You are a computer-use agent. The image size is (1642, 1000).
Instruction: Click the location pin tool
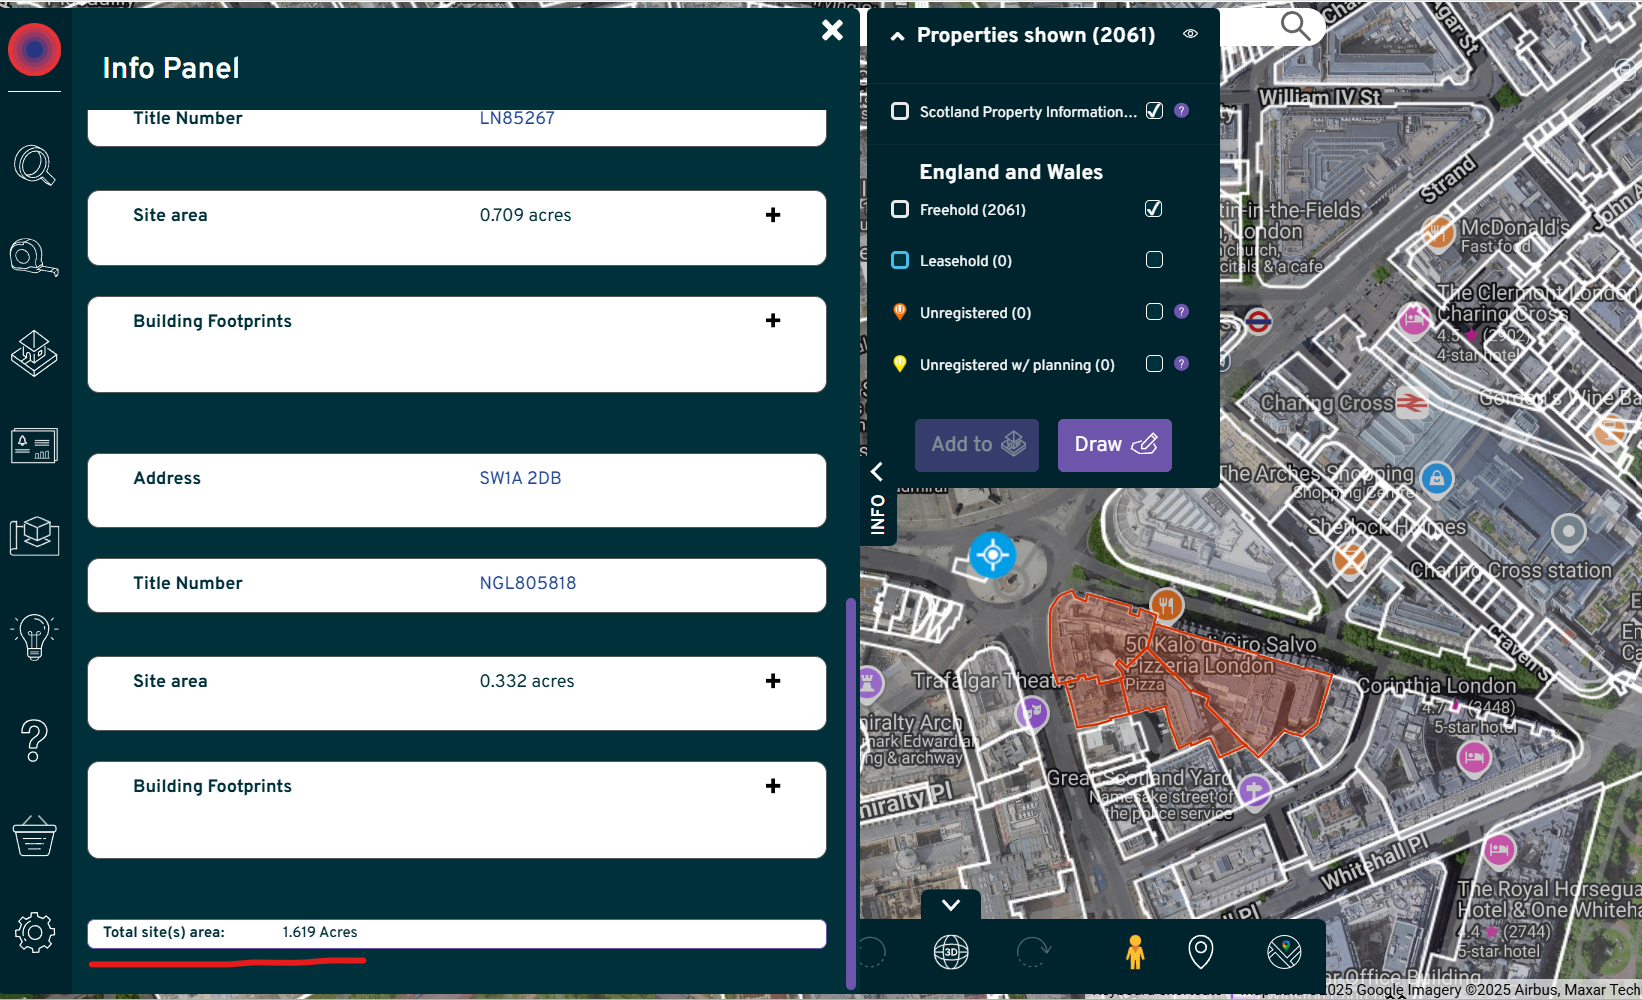(x=1201, y=952)
